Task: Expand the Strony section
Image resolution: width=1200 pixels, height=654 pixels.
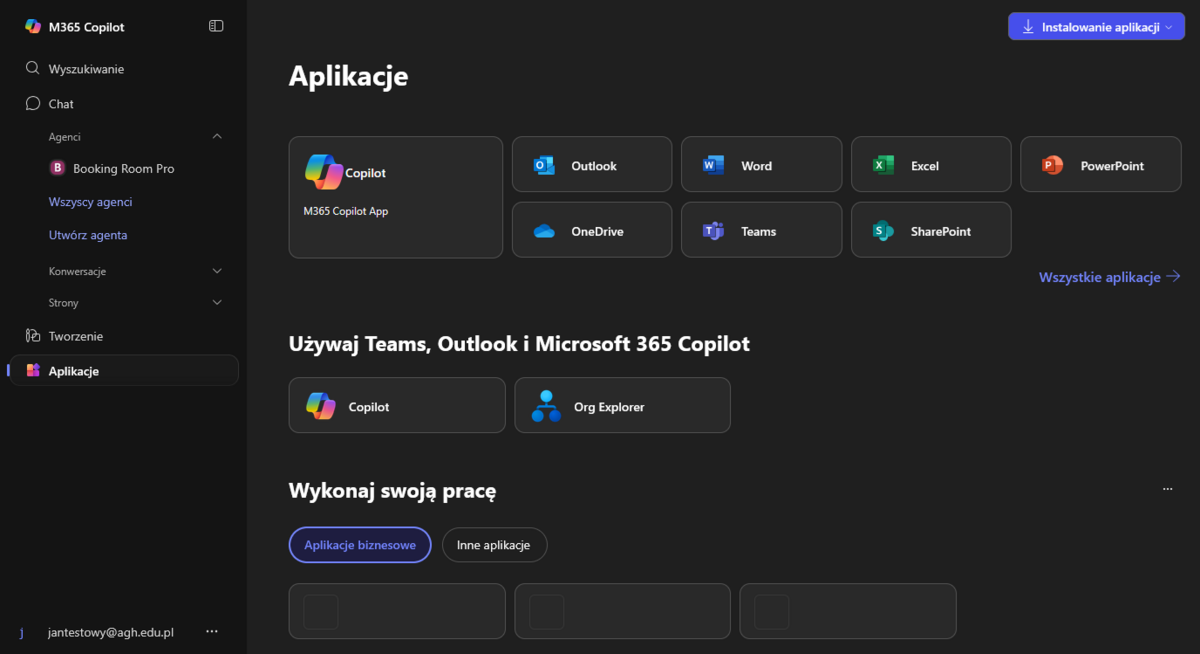Action: point(217,302)
